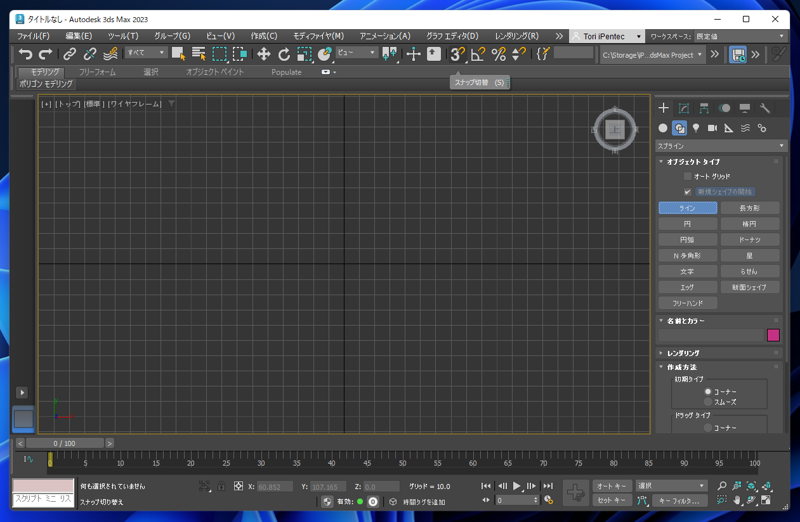Activate the Select and Rotate tool
Viewport: 800px width, 522px height.
pos(284,54)
